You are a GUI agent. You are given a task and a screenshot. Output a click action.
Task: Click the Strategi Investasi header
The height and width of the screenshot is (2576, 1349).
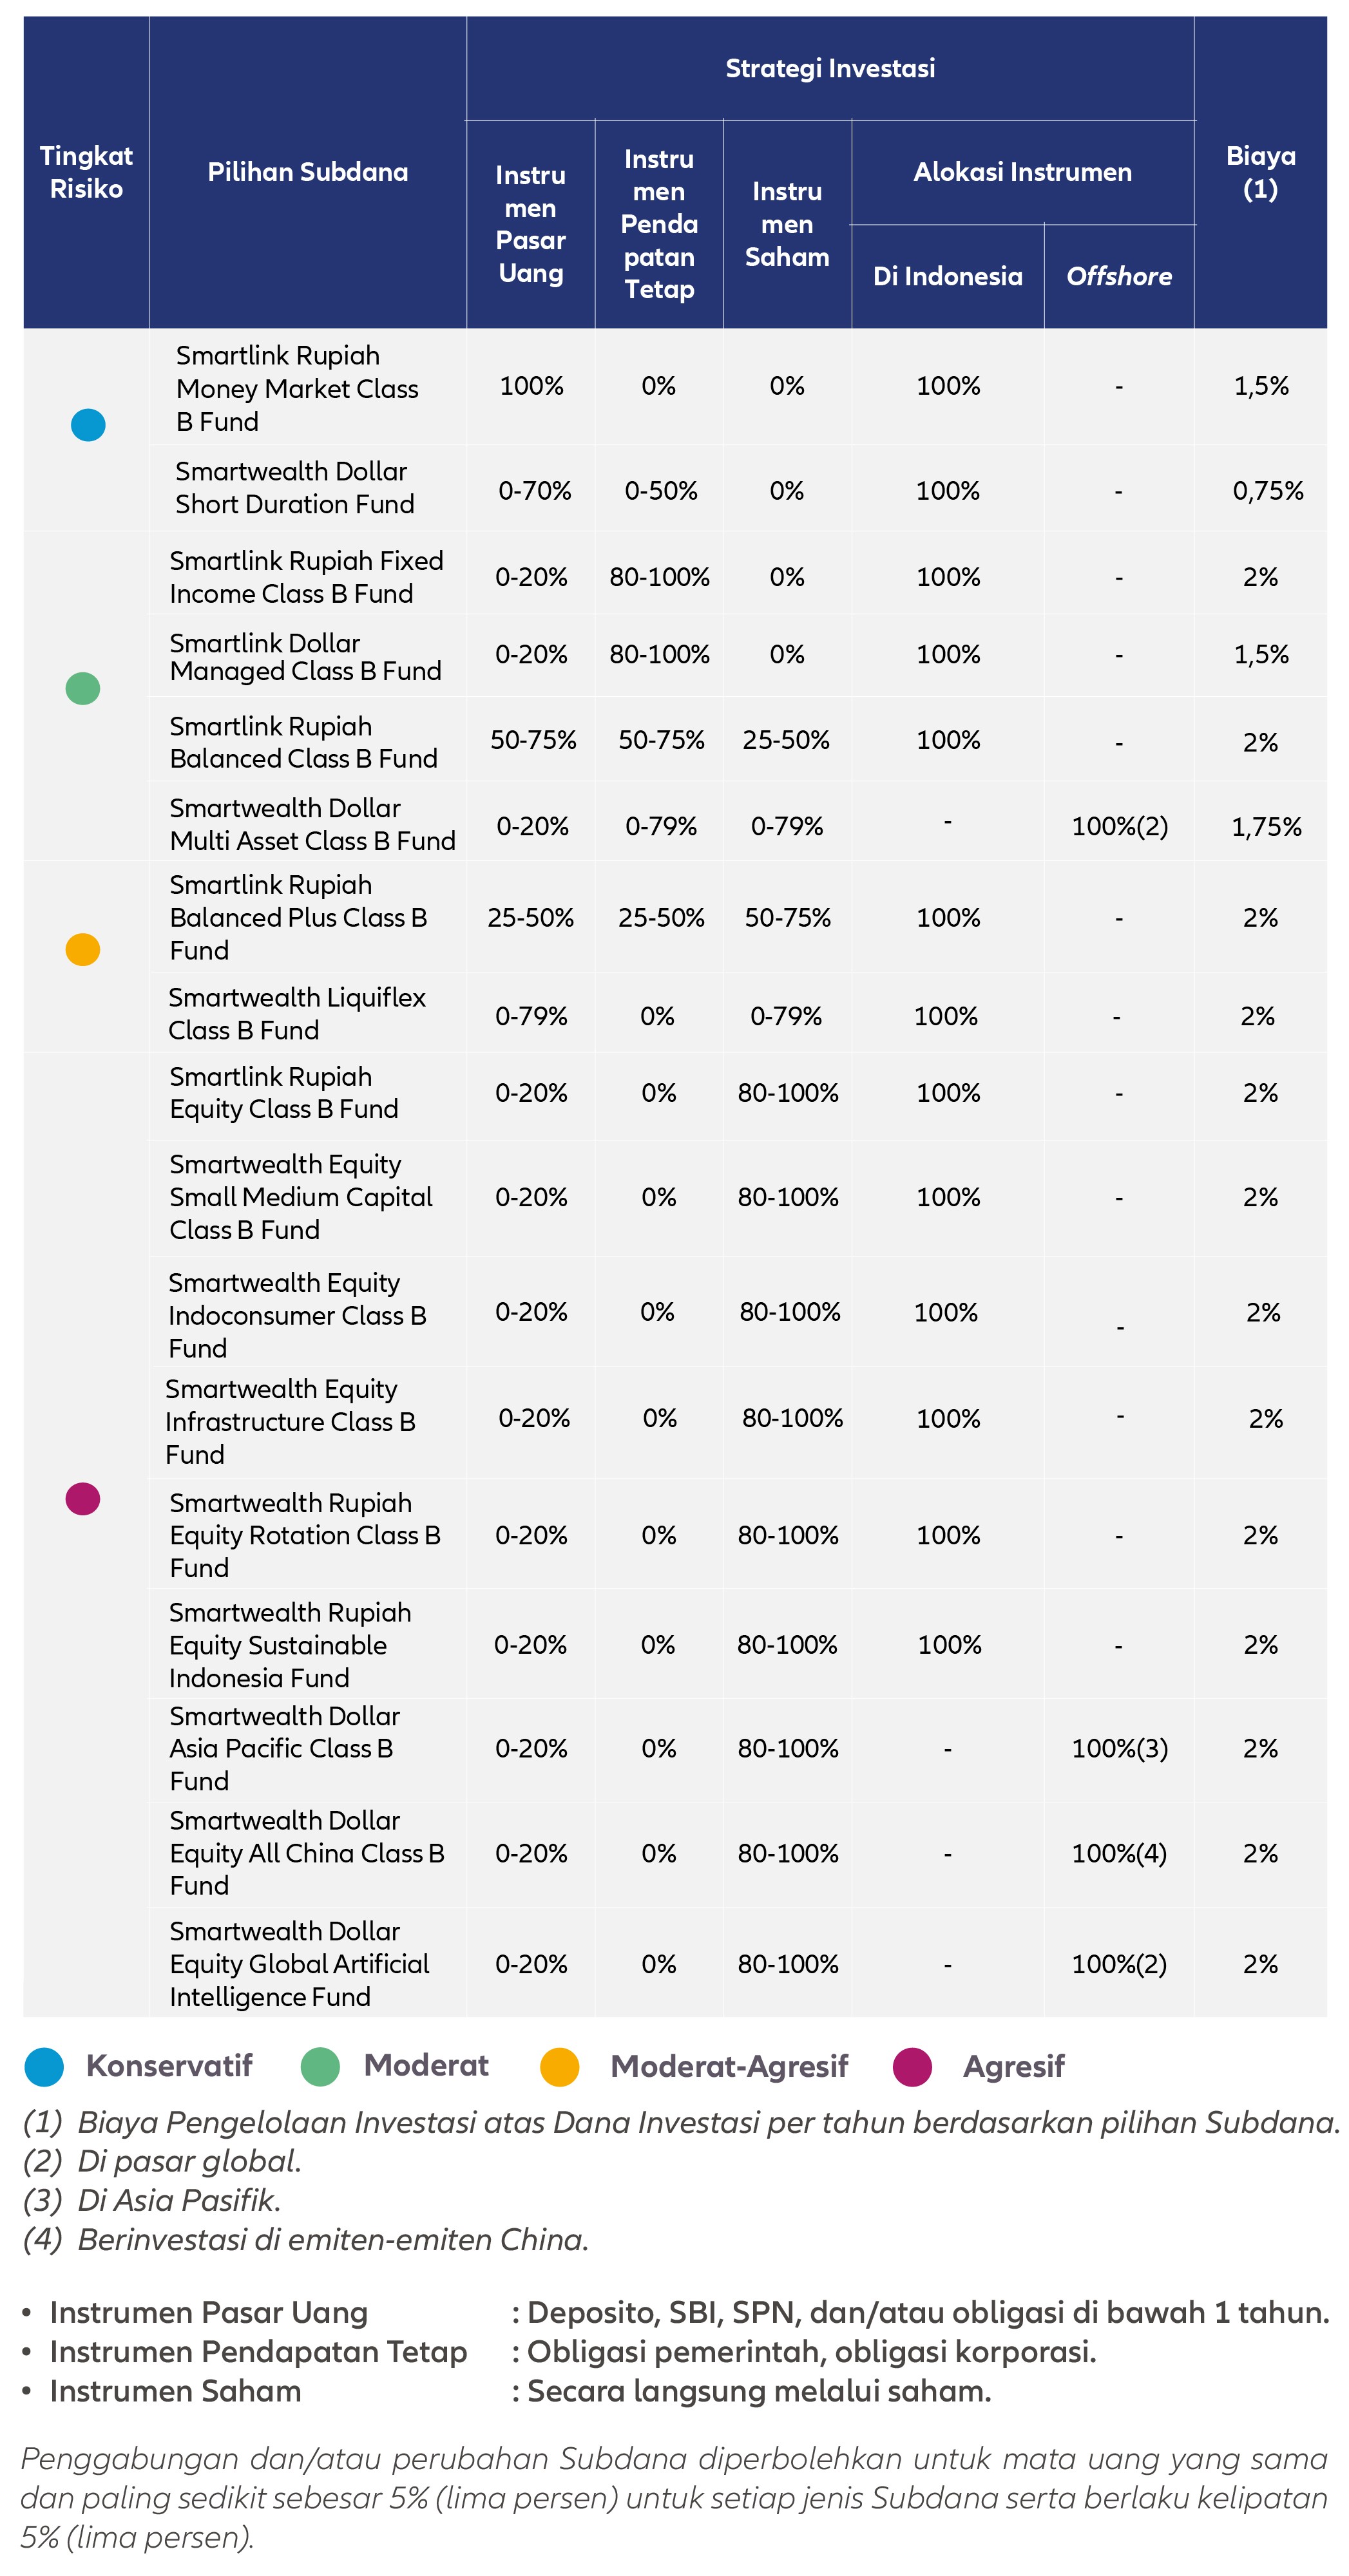[830, 69]
